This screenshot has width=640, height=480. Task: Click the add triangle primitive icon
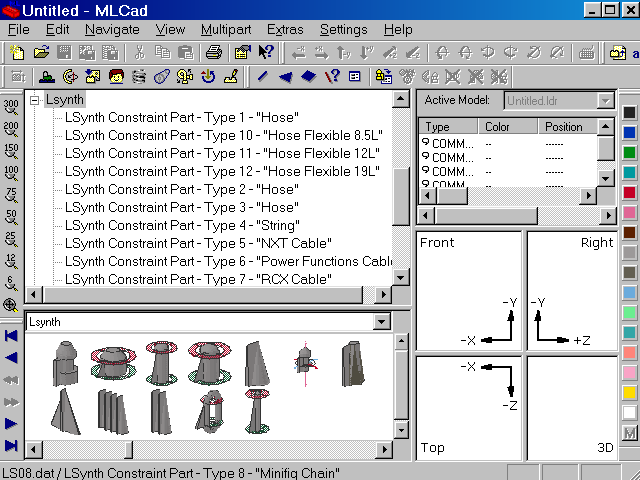coord(286,76)
